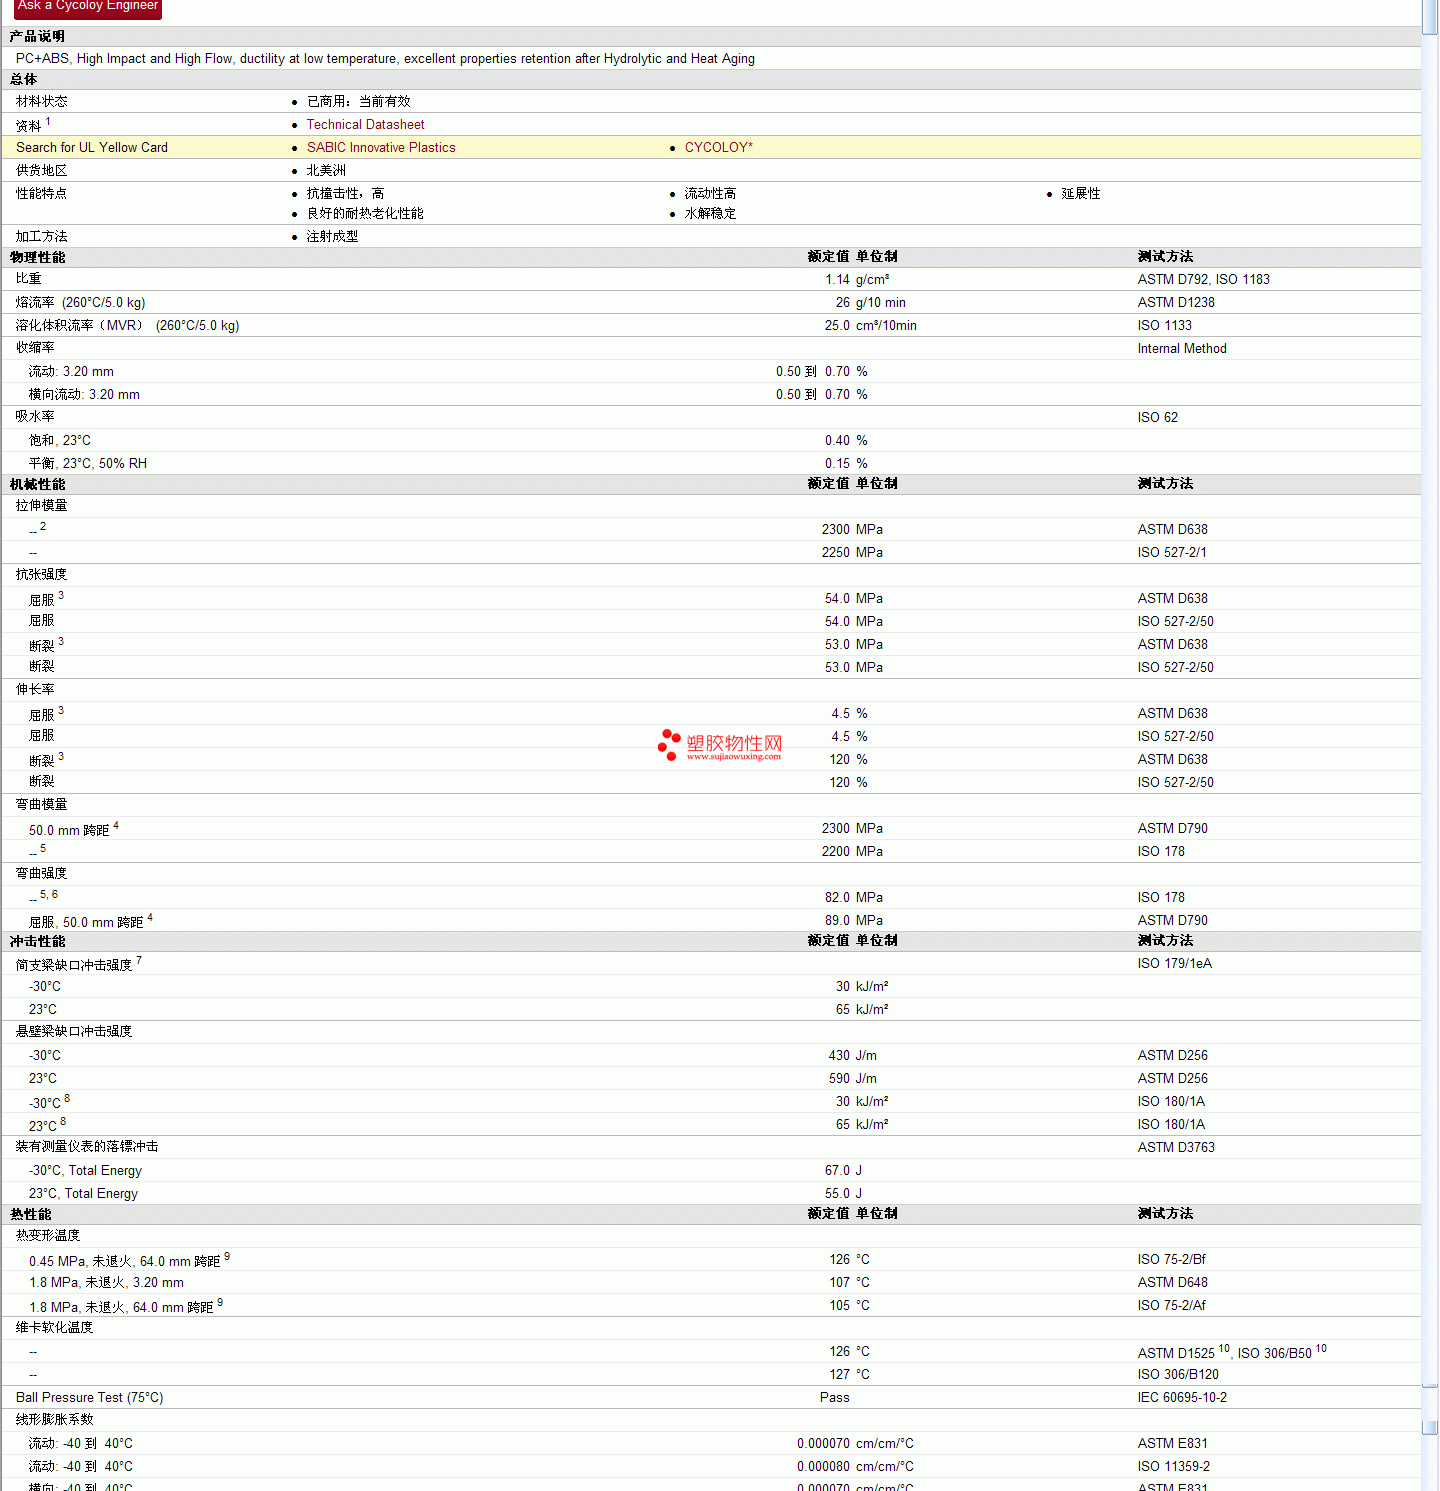Click the 127 °C Vicat value
The height and width of the screenshot is (1491, 1440).
click(849, 1375)
